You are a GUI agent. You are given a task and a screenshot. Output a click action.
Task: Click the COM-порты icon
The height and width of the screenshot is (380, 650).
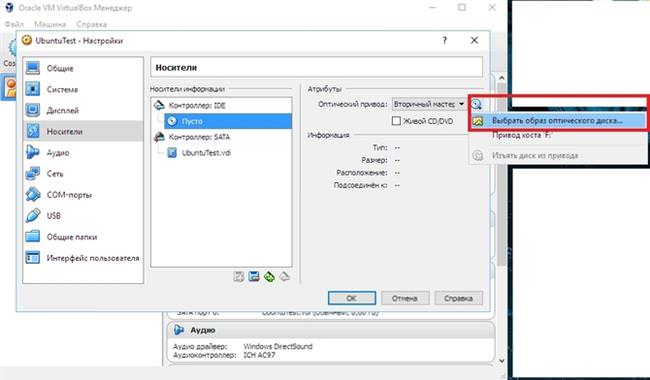click(33, 195)
